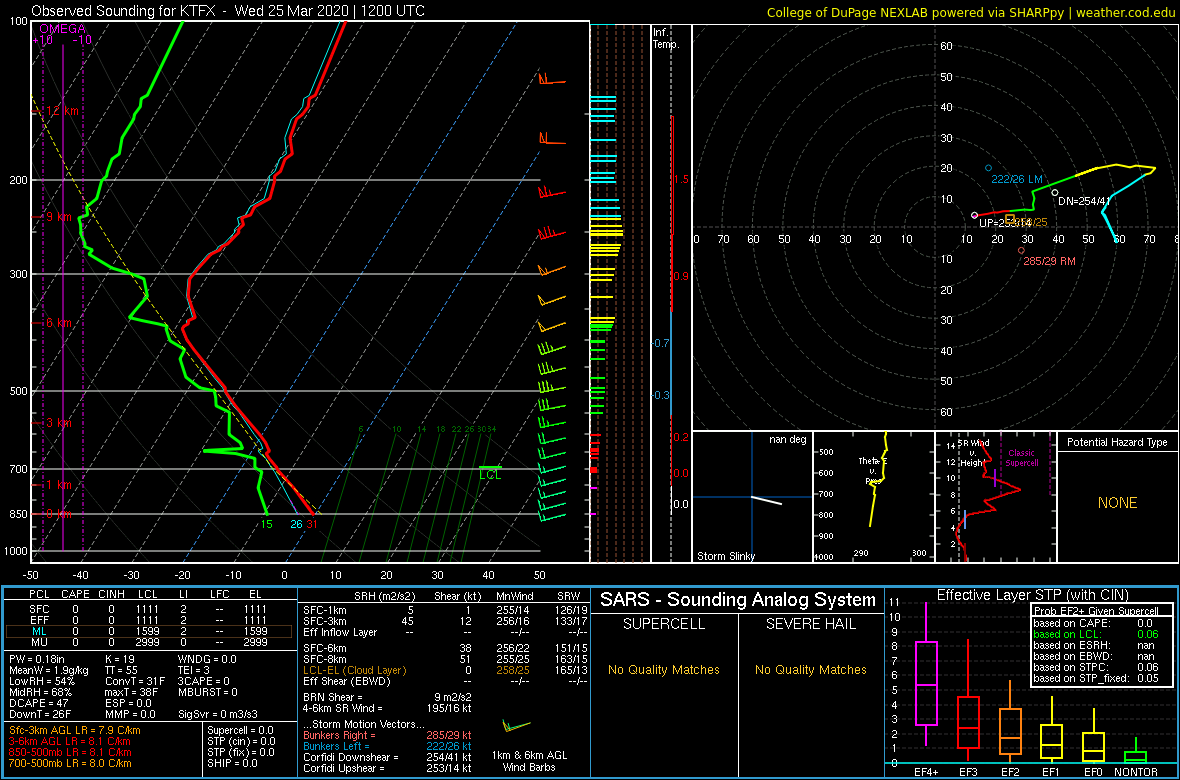The image size is (1180, 780).
Task: Click the magenta 'OMEGA' label
Action: tap(62, 29)
